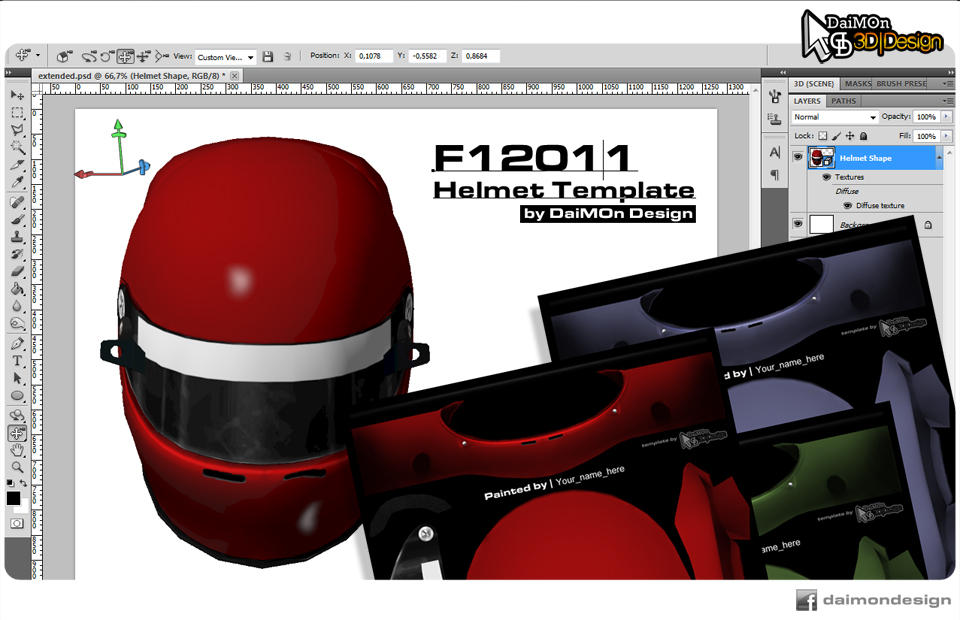Close the extended.psd document tab
Screen dimensions: 960x620
tap(234, 75)
